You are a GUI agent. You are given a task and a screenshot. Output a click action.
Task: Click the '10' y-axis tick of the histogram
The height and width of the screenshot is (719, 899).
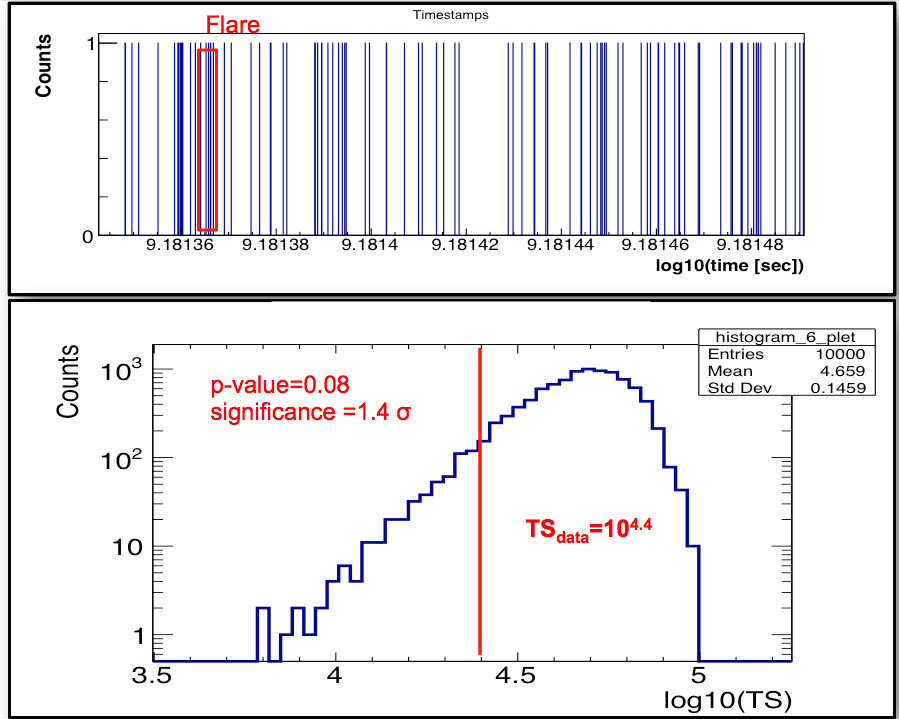coord(127,548)
